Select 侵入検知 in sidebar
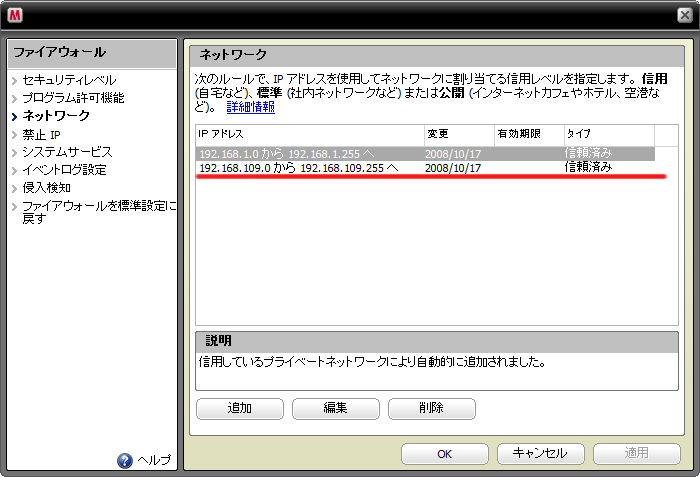The width and height of the screenshot is (700, 477). (x=47, y=187)
